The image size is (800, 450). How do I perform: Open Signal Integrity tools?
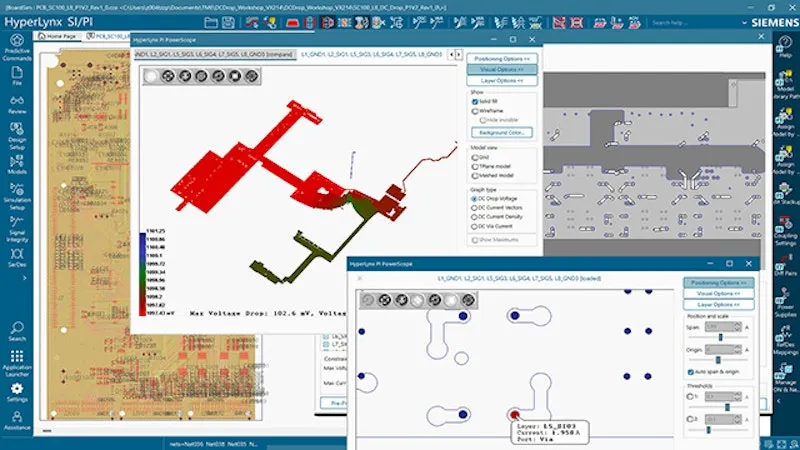click(x=17, y=229)
